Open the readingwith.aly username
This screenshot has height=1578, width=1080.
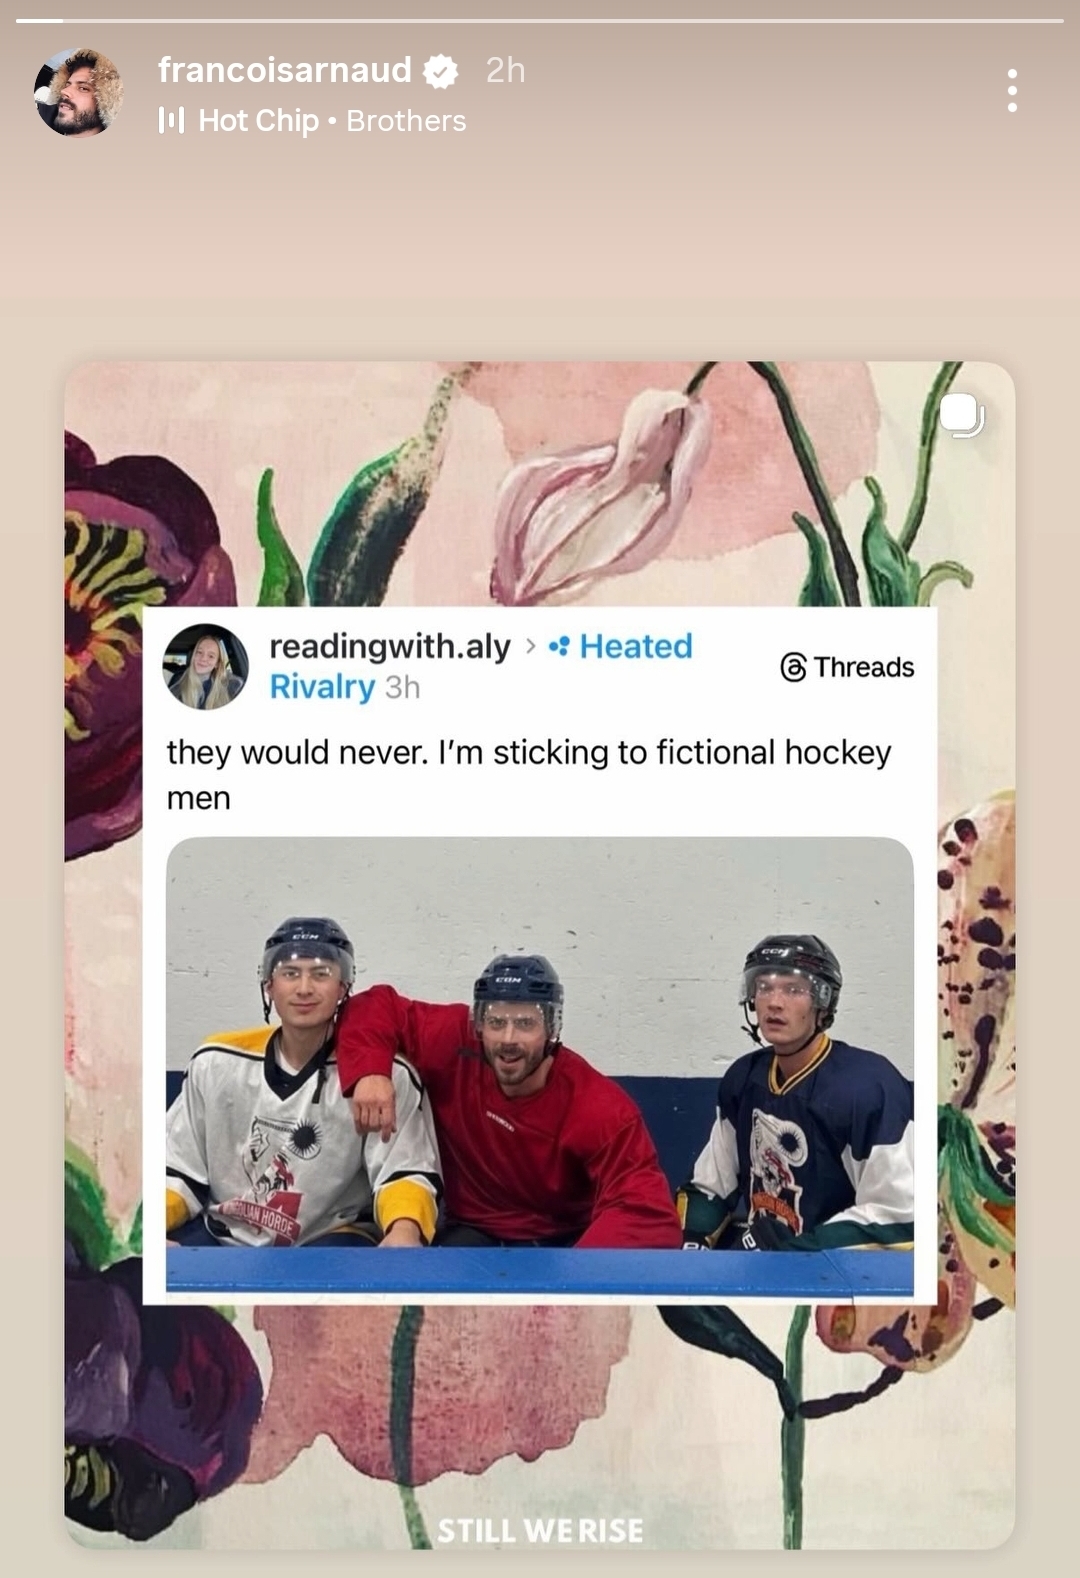[x=390, y=647]
